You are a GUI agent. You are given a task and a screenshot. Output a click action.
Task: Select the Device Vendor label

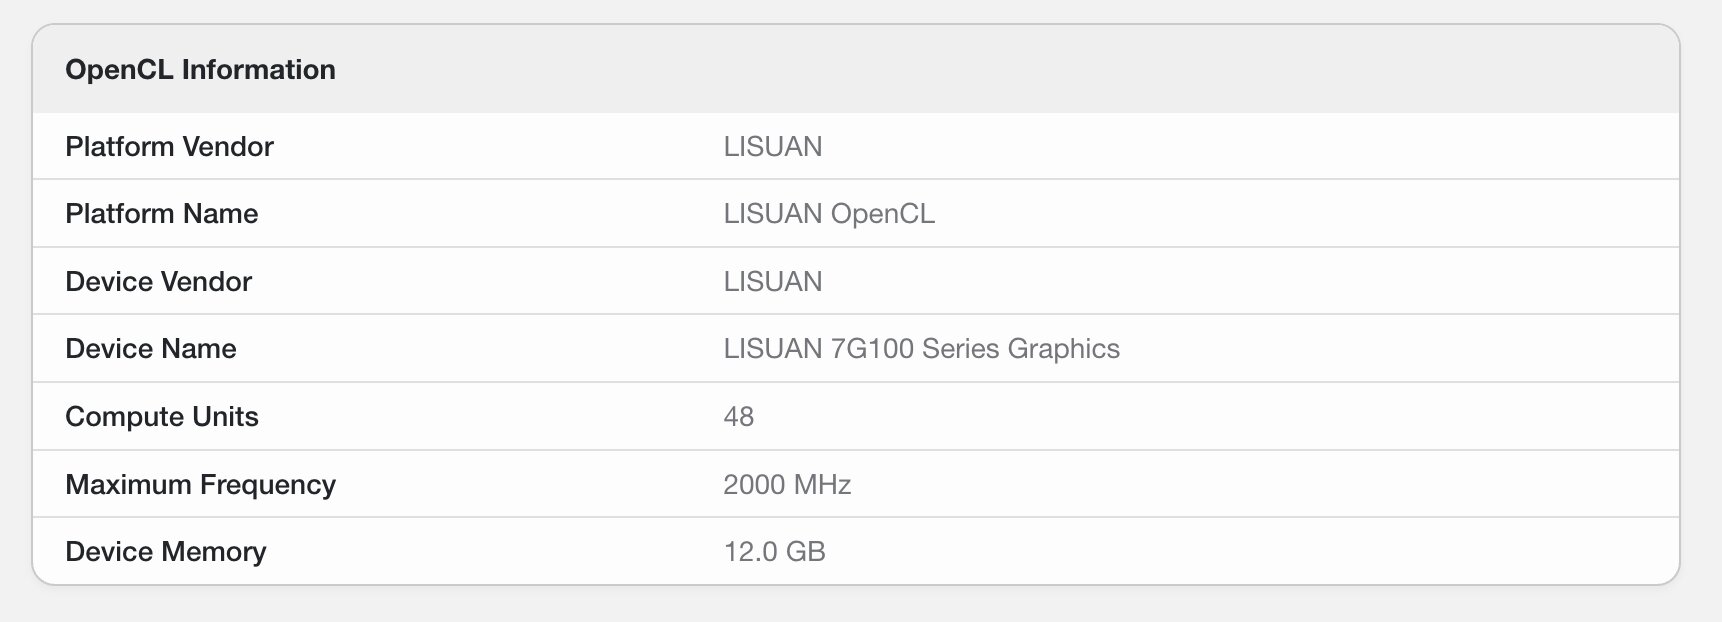158,281
